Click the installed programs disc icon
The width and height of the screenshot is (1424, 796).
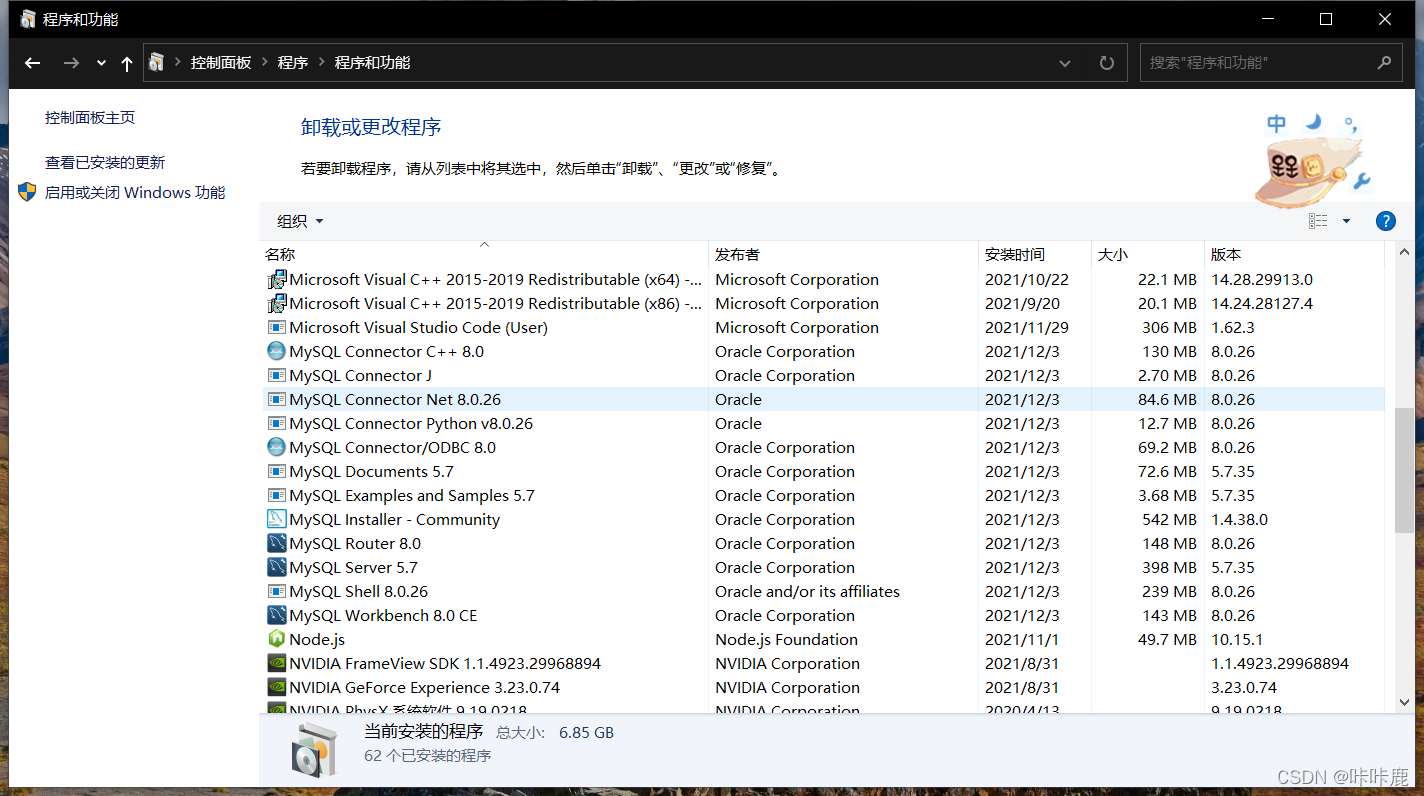click(316, 750)
